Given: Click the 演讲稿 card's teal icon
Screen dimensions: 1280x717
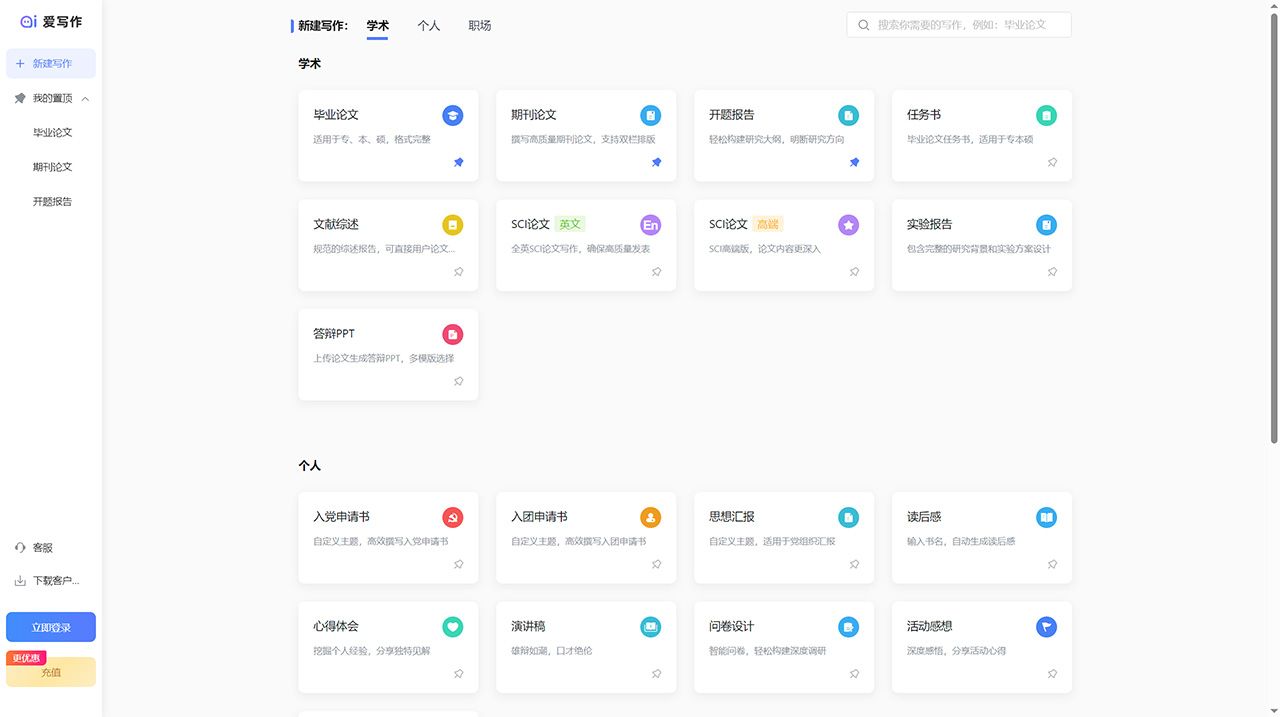Looking at the screenshot, I should point(650,626).
